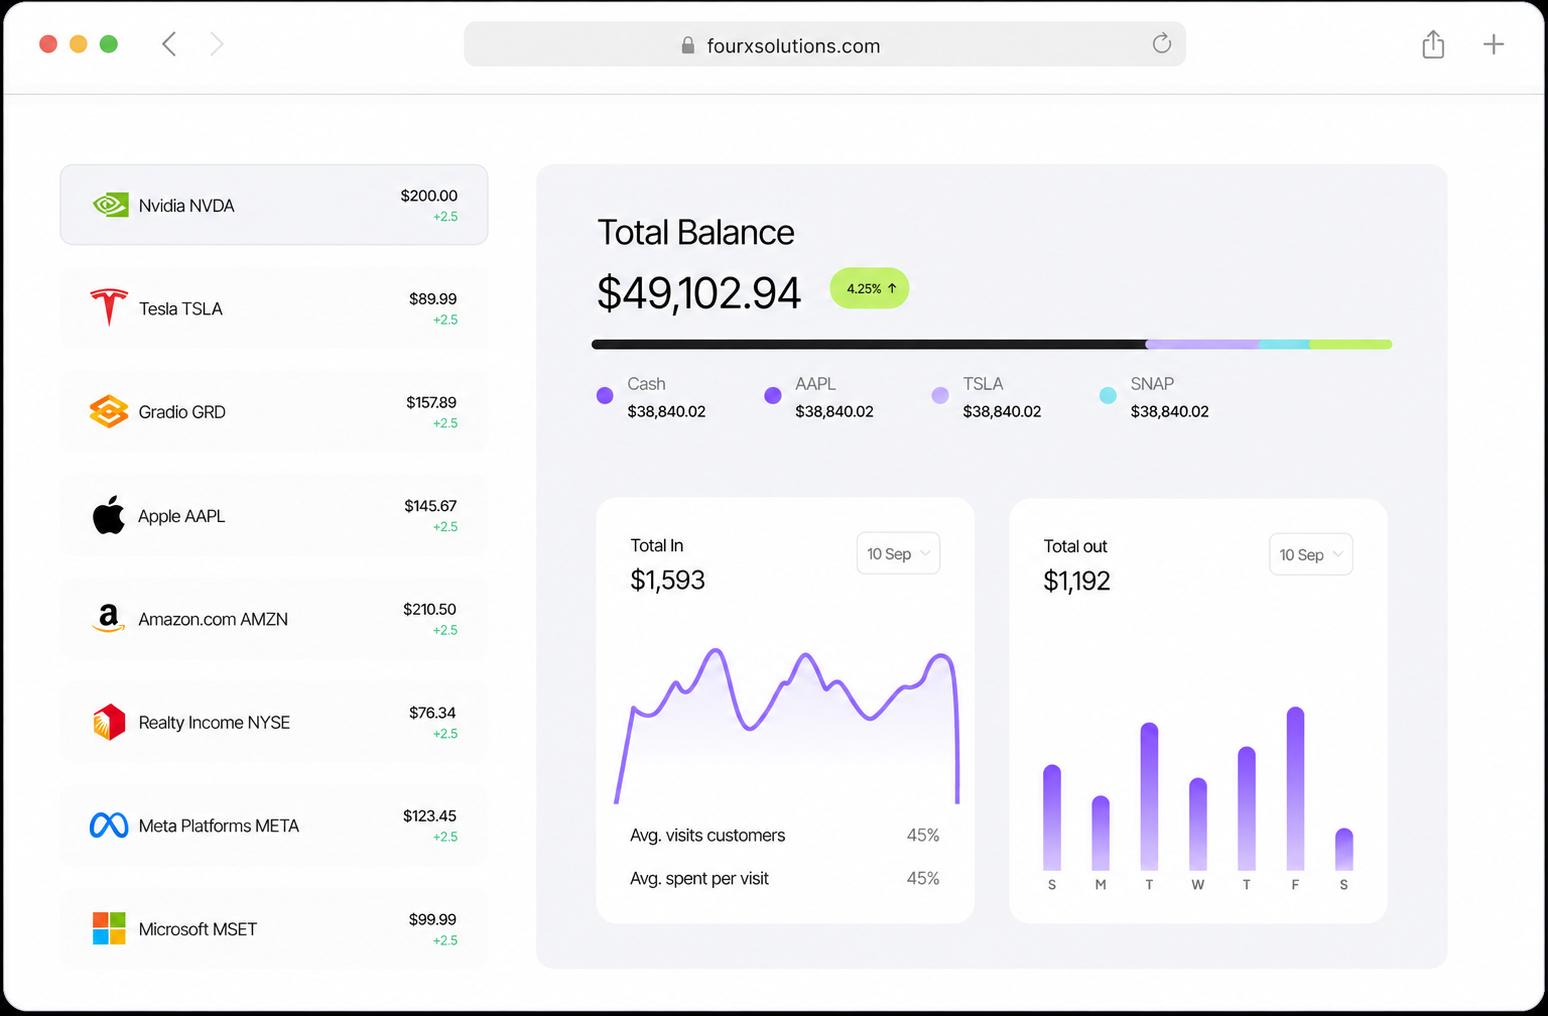Screen dimensions: 1548x1016
Task: Click the Microsoft MSET label
Action: pyautogui.click(x=198, y=929)
